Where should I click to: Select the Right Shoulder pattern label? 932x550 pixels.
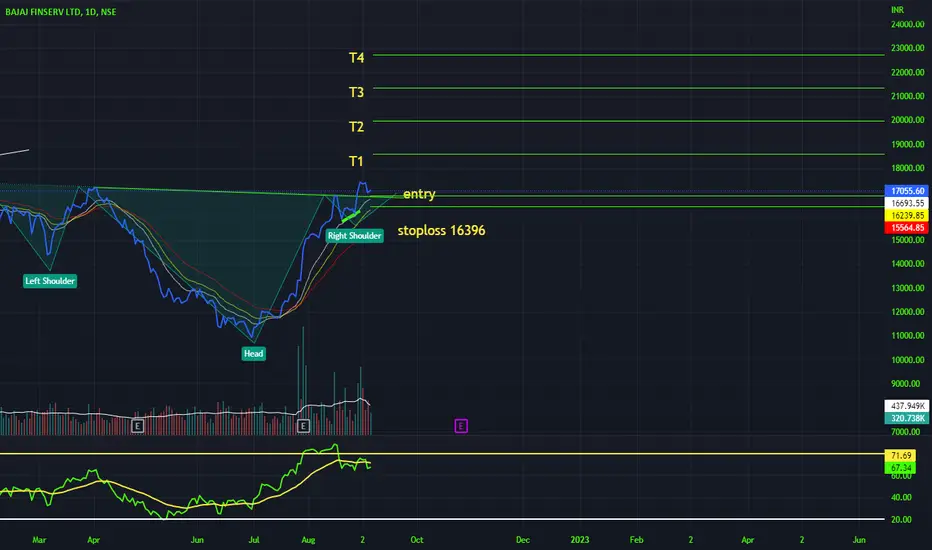click(354, 235)
